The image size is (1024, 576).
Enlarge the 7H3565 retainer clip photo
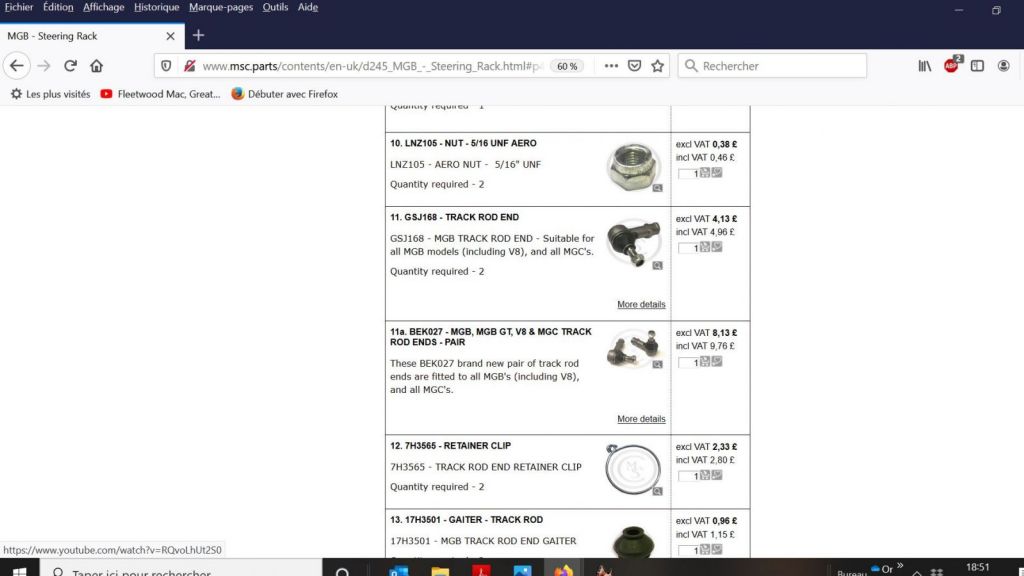[x=632, y=469]
